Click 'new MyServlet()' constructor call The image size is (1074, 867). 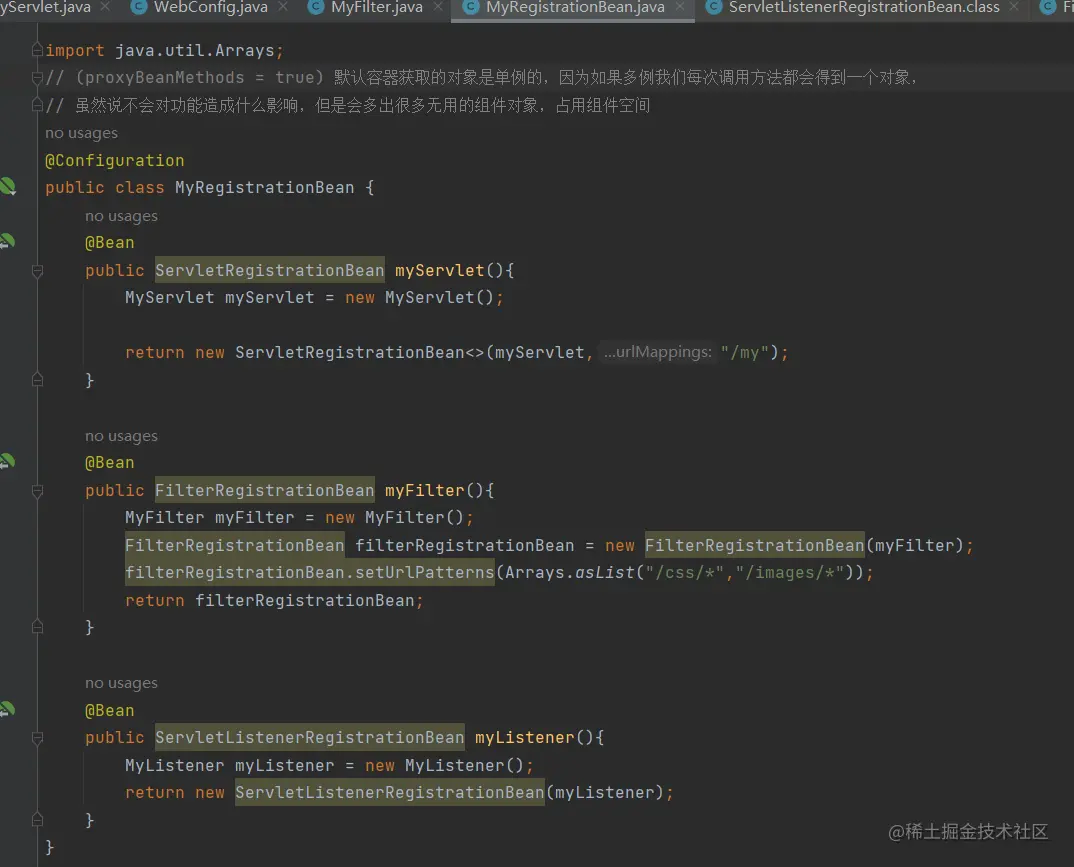(419, 298)
